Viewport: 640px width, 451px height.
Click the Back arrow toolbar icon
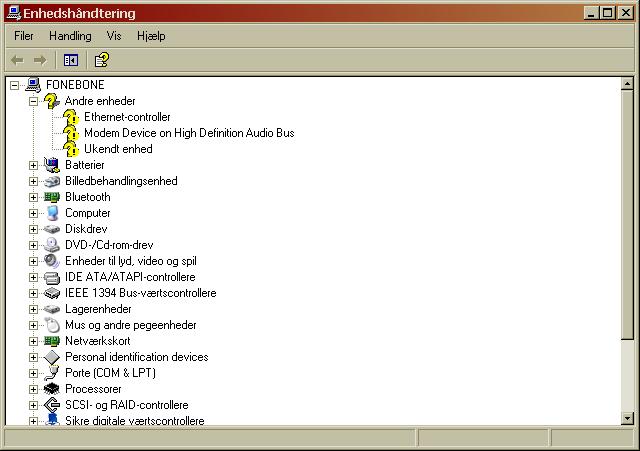click(x=17, y=60)
